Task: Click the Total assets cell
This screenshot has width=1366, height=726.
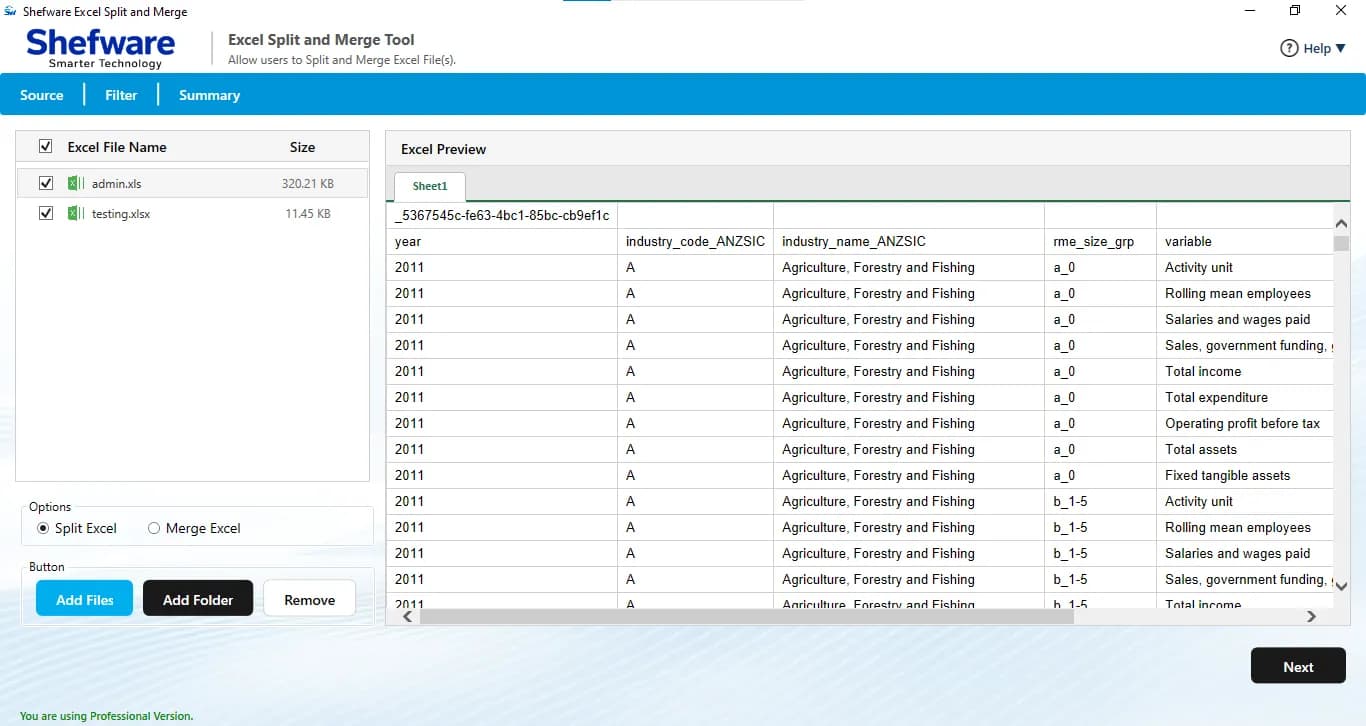Action: tap(1244, 449)
